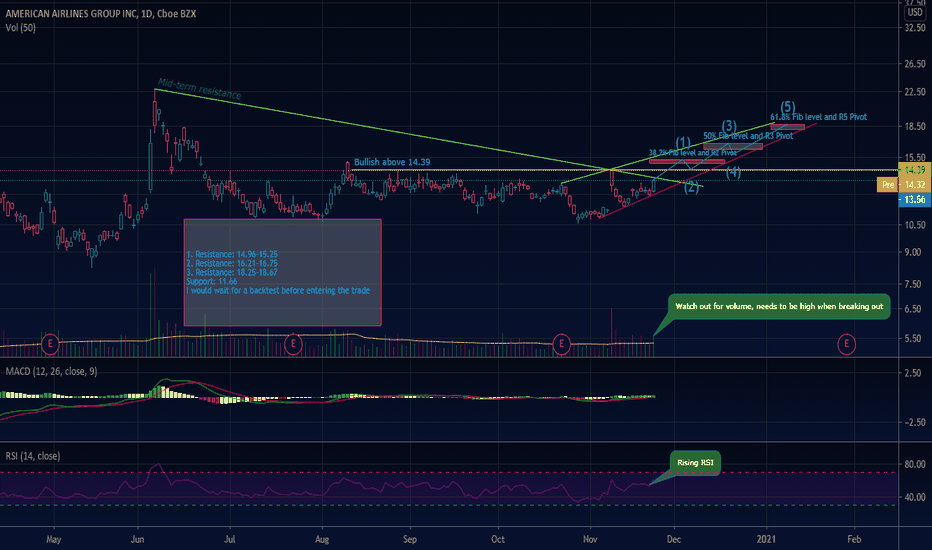Select the Elliott wave (2) label
The image size is (932, 550).
click(x=691, y=187)
